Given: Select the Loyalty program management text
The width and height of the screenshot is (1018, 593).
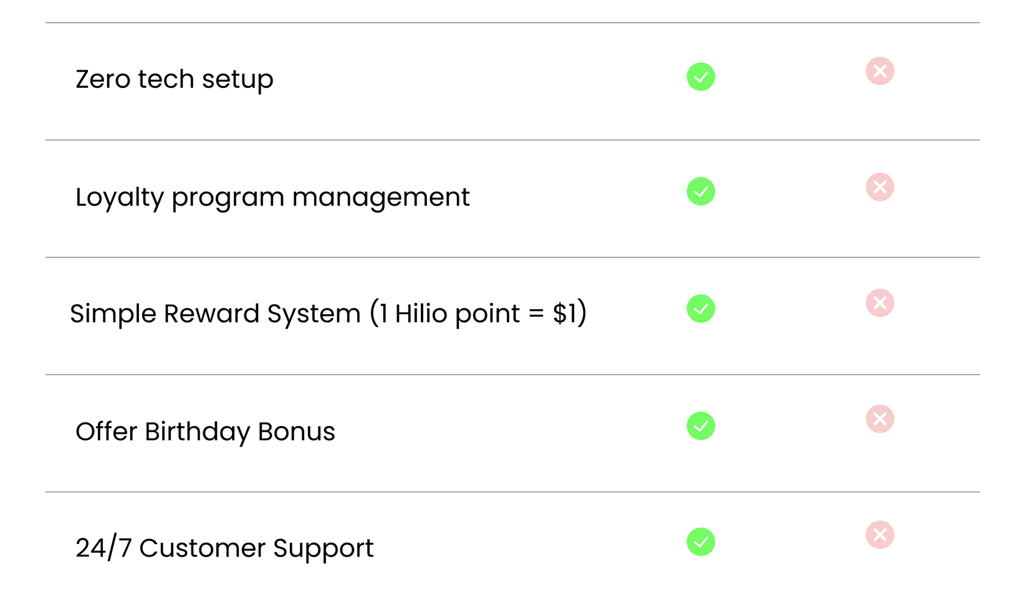Looking at the screenshot, I should [x=272, y=198].
